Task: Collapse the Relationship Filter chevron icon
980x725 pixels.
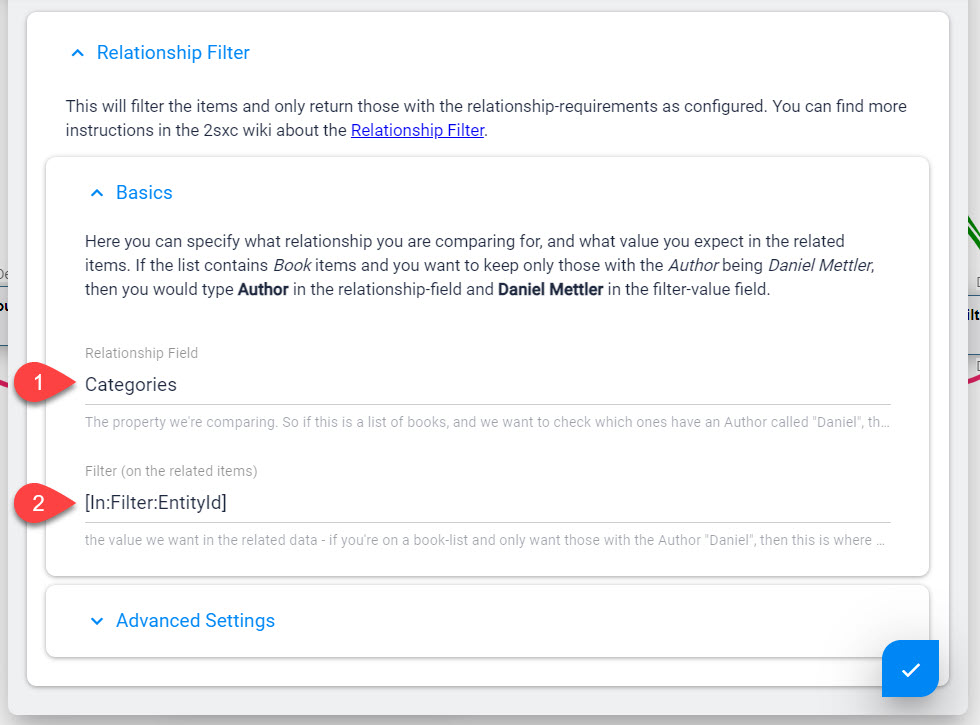Action: point(78,53)
